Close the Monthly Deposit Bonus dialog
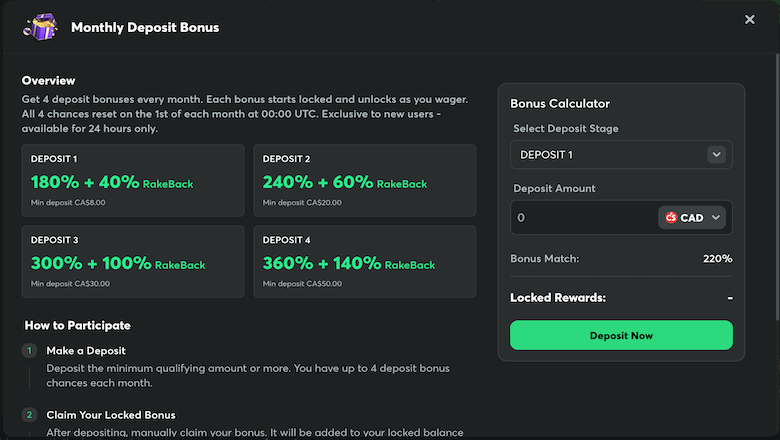The image size is (780, 440). [750, 19]
